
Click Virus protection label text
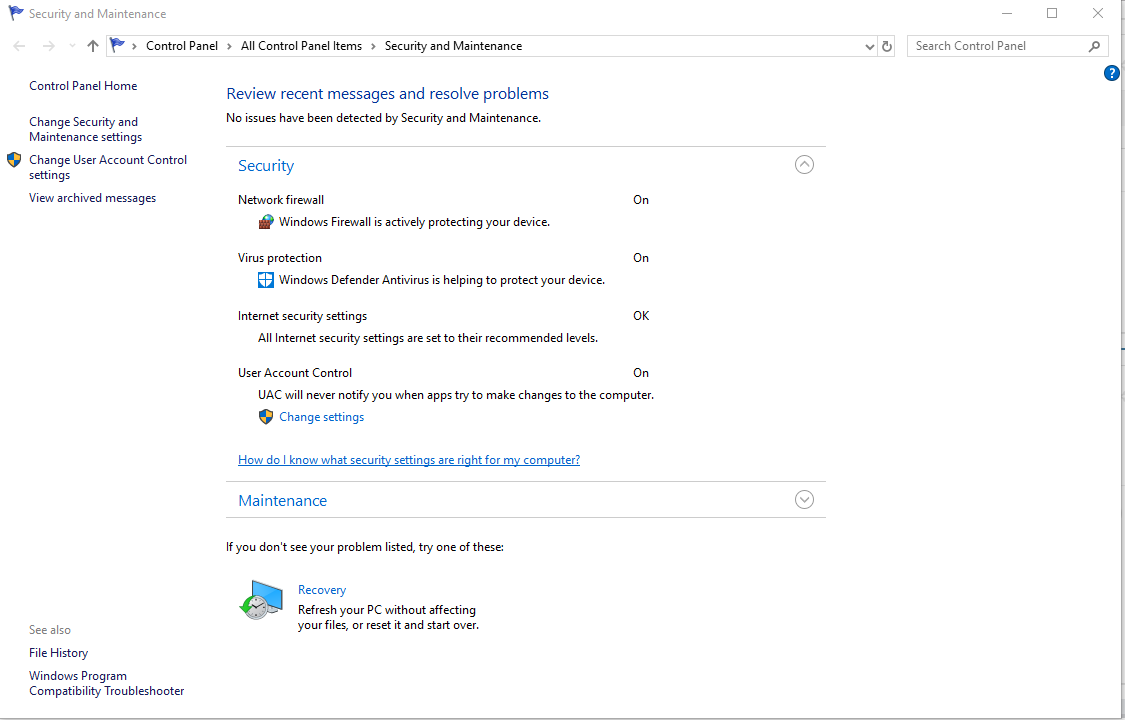280,257
